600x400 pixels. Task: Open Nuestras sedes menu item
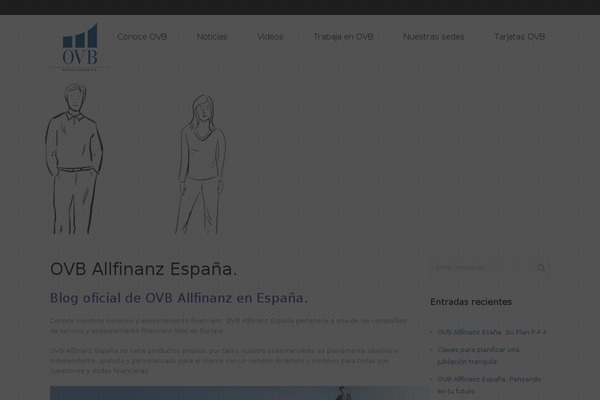click(x=434, y=37)
